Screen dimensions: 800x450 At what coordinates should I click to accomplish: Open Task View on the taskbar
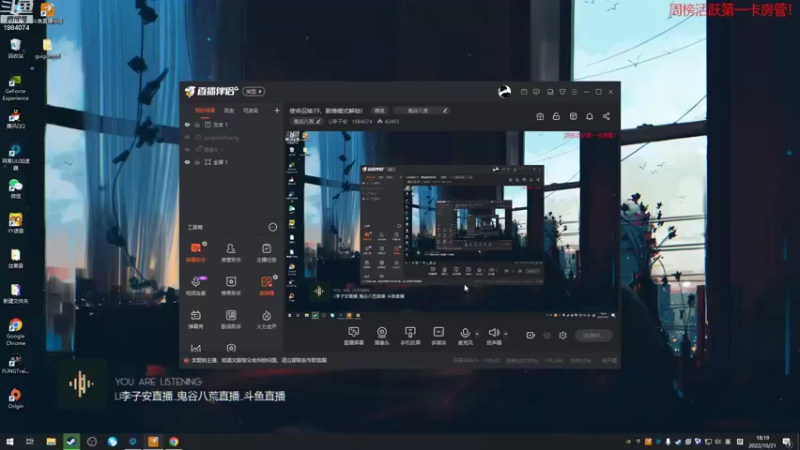(x=30, y=441)
